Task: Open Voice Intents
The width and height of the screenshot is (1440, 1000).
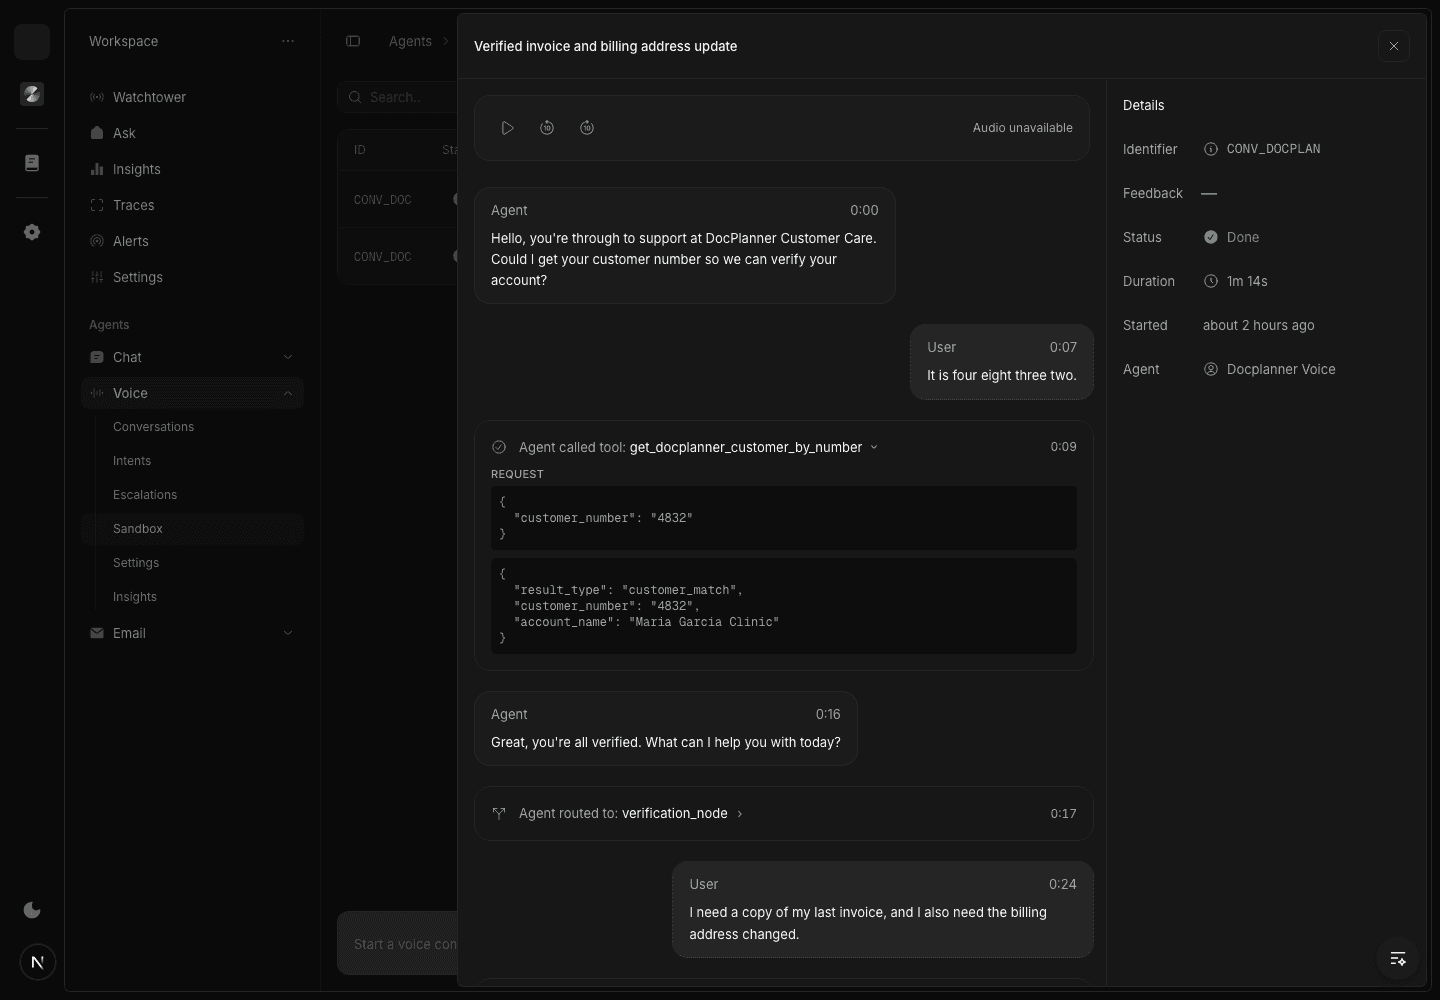Action: tap(132, 461)
